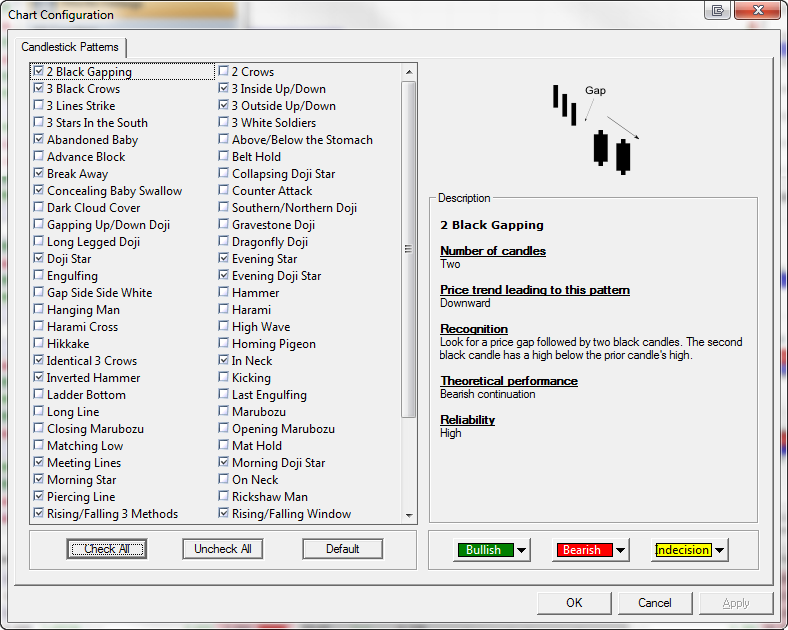Image resolution: width=788 pixels, height=630 pixels.
Task: Click the Uncheck All button
Action: tap(223, 549)
